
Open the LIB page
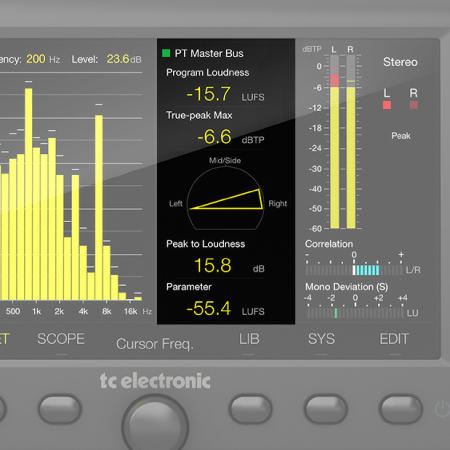click(x=249, y=339)
